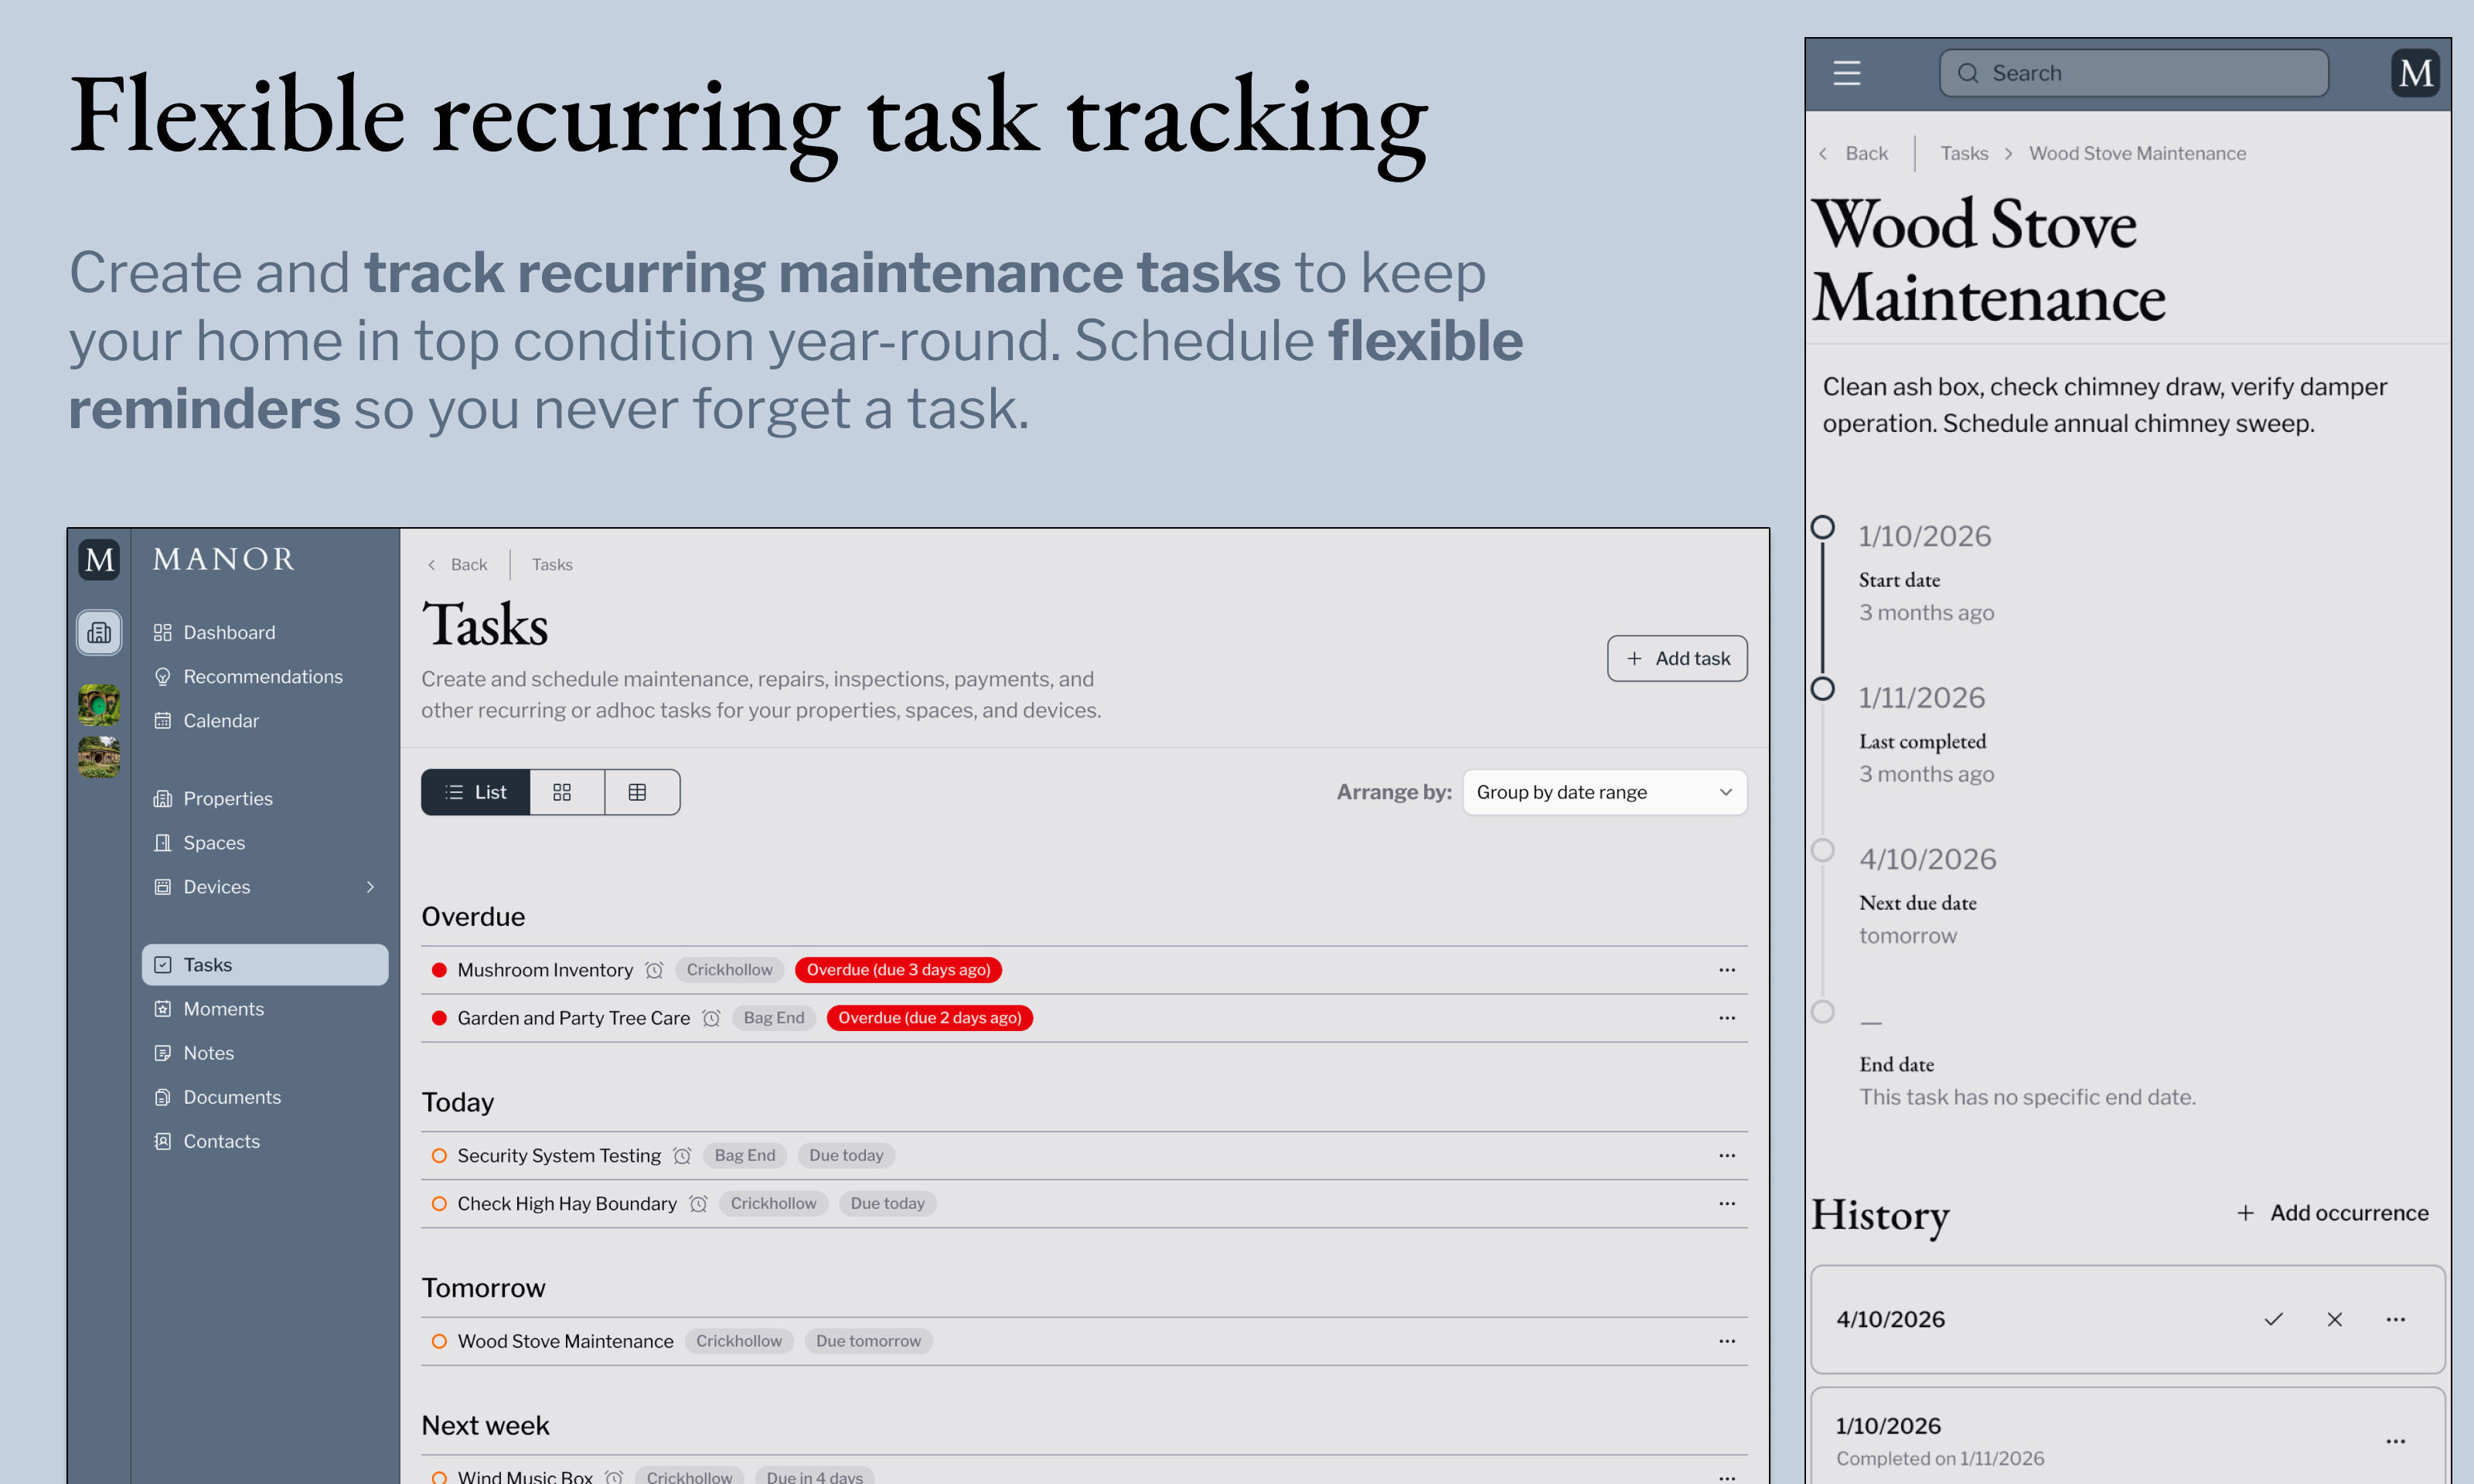The image size is (2474, 1484).
Task: Skip 4/10/2026 occurrence with X icon
Action: pyautogui.click(x=2334, y=1319)
